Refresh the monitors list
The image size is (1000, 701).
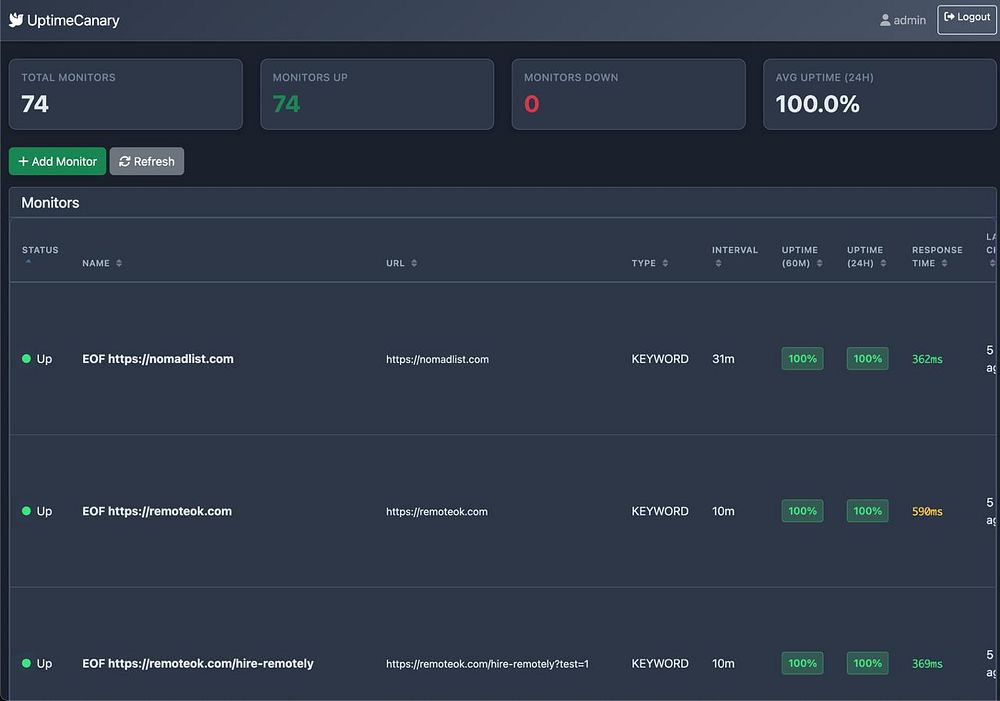(147, 161)
